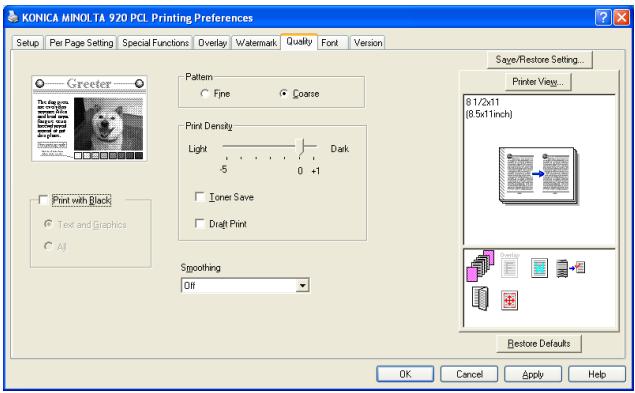Click the question mark help icon in title bar

(603, 17)
